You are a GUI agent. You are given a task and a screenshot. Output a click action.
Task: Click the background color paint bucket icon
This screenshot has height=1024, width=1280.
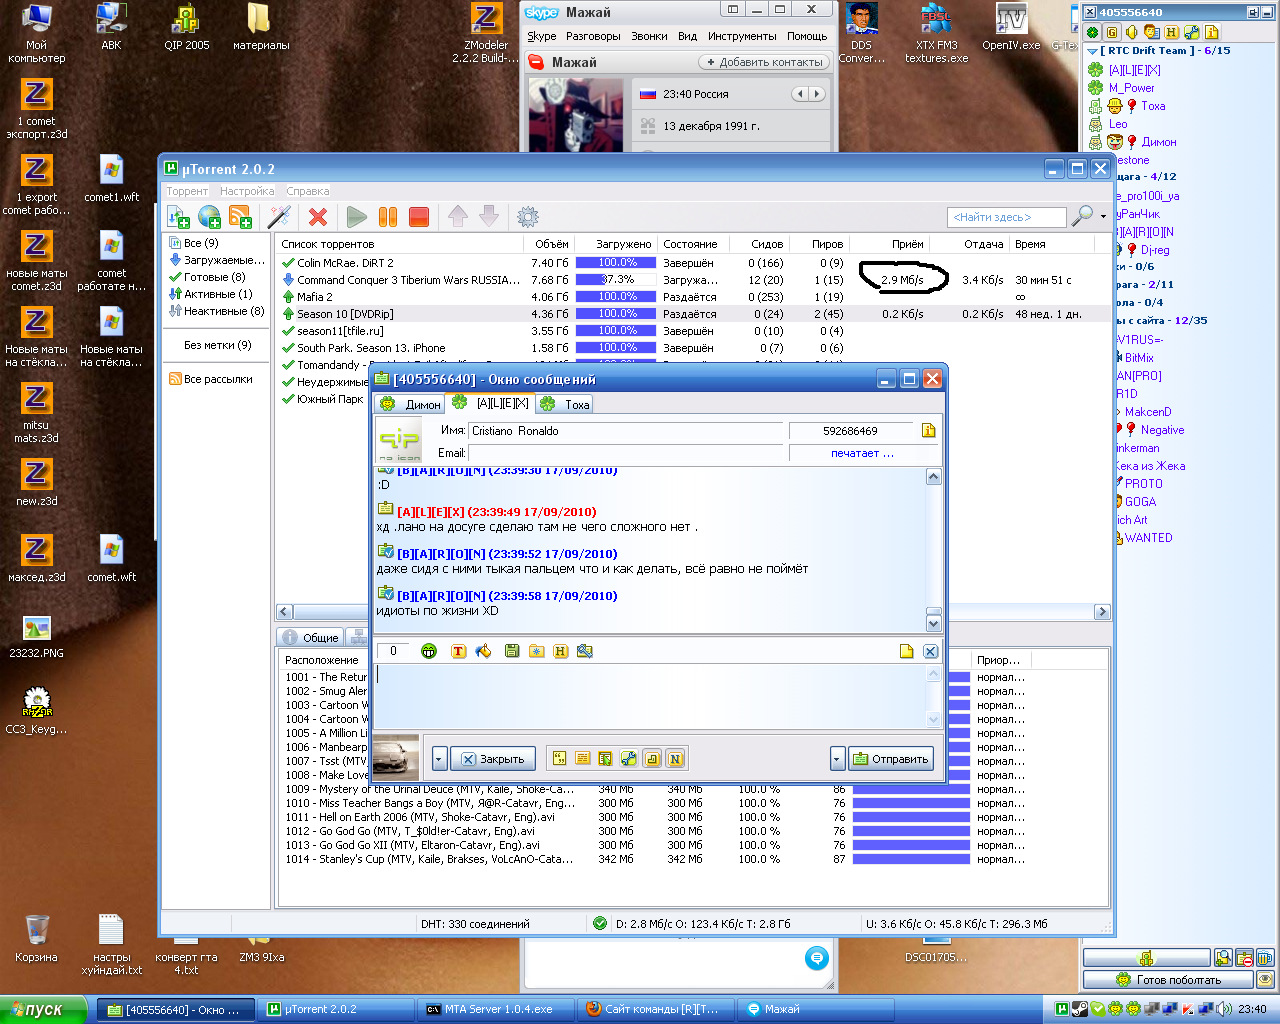pos(484,651)
